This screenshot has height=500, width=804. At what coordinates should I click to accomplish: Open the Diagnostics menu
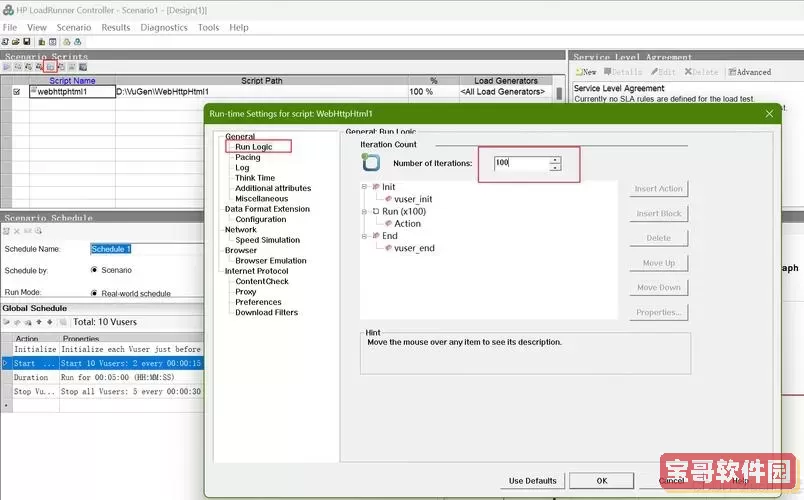pyautogui.click(x=164, y=27)
